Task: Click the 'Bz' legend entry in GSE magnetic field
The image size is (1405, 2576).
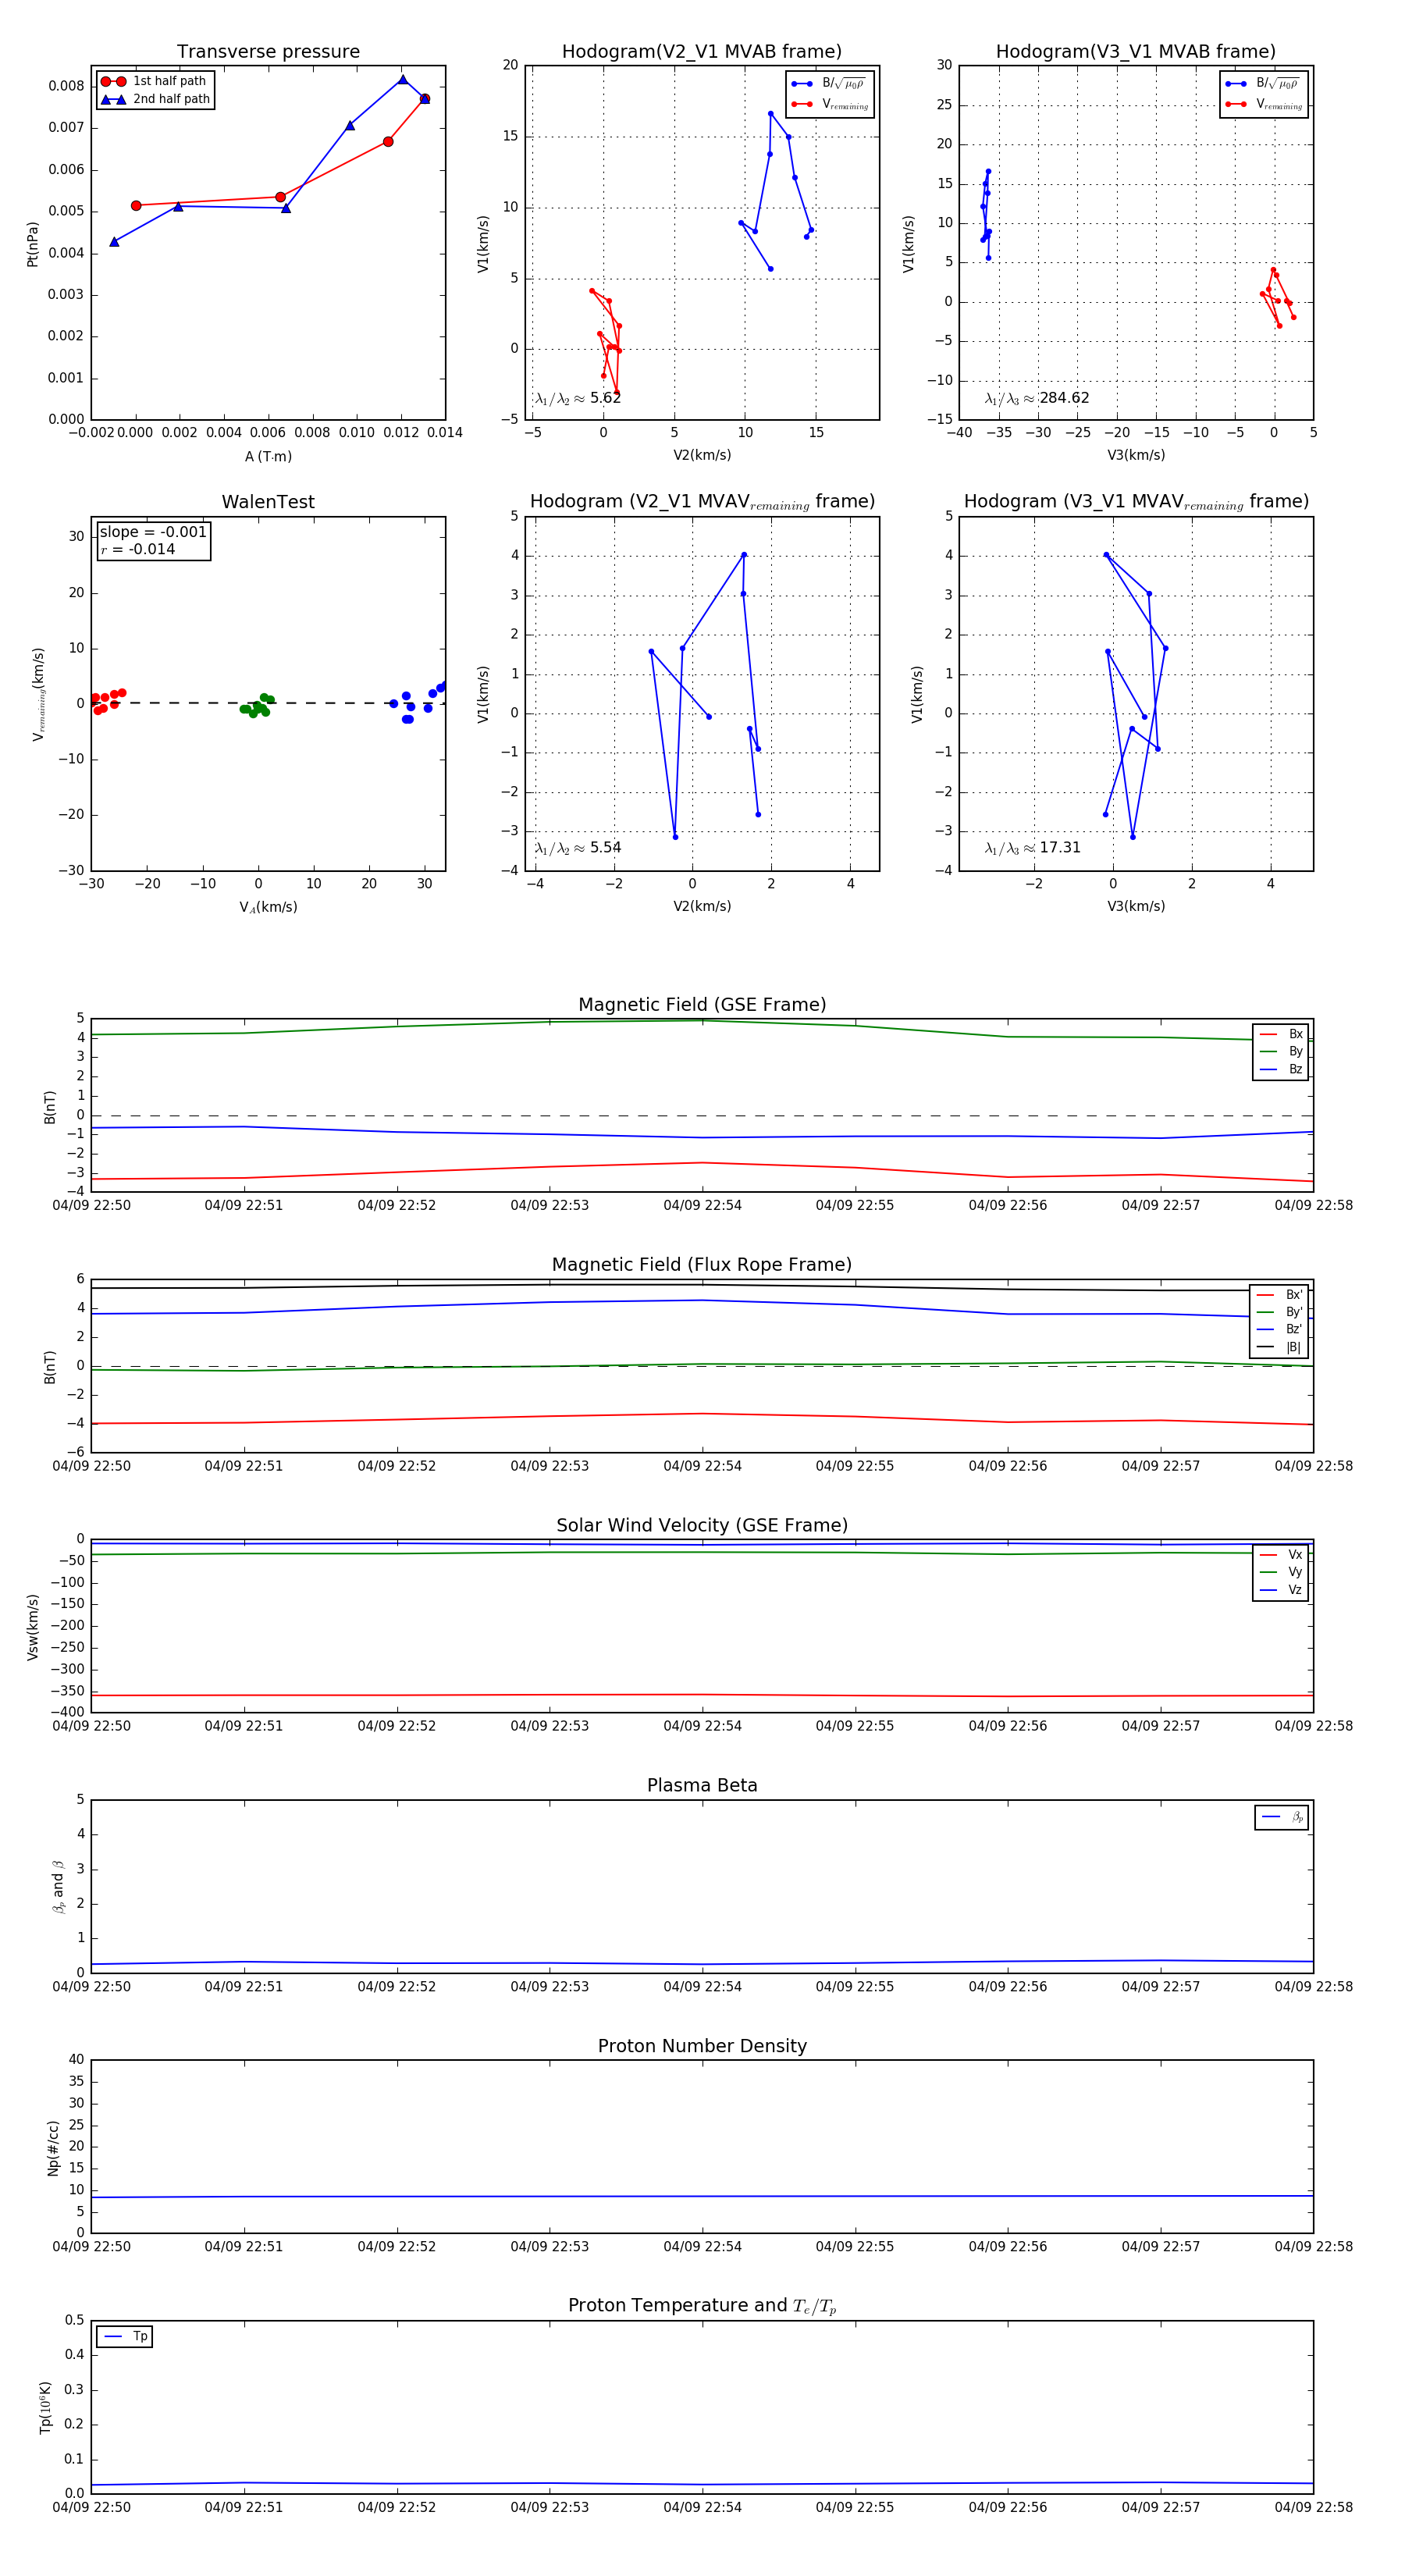Action: tap(1281, 1069)
